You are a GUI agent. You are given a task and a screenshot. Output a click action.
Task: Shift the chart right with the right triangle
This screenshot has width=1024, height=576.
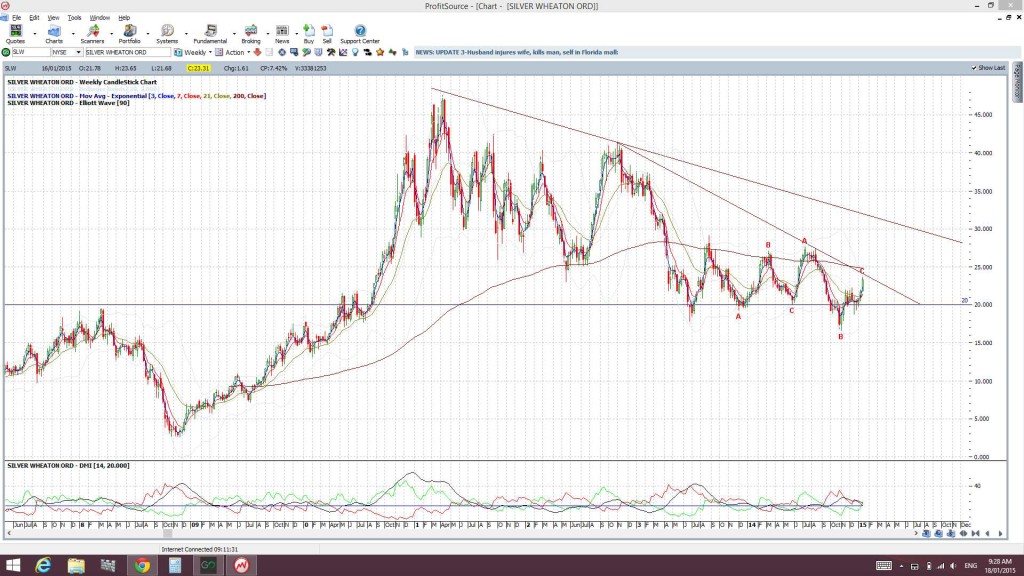[x=1000, y=534]
